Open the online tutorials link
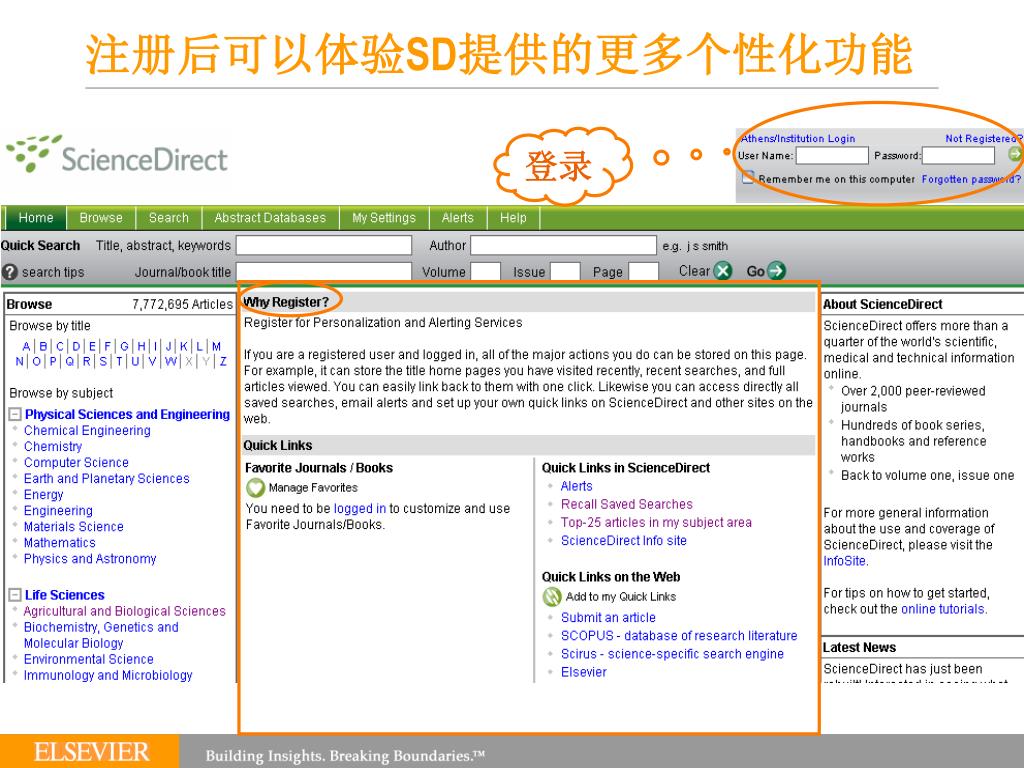 tap(942, 609)
